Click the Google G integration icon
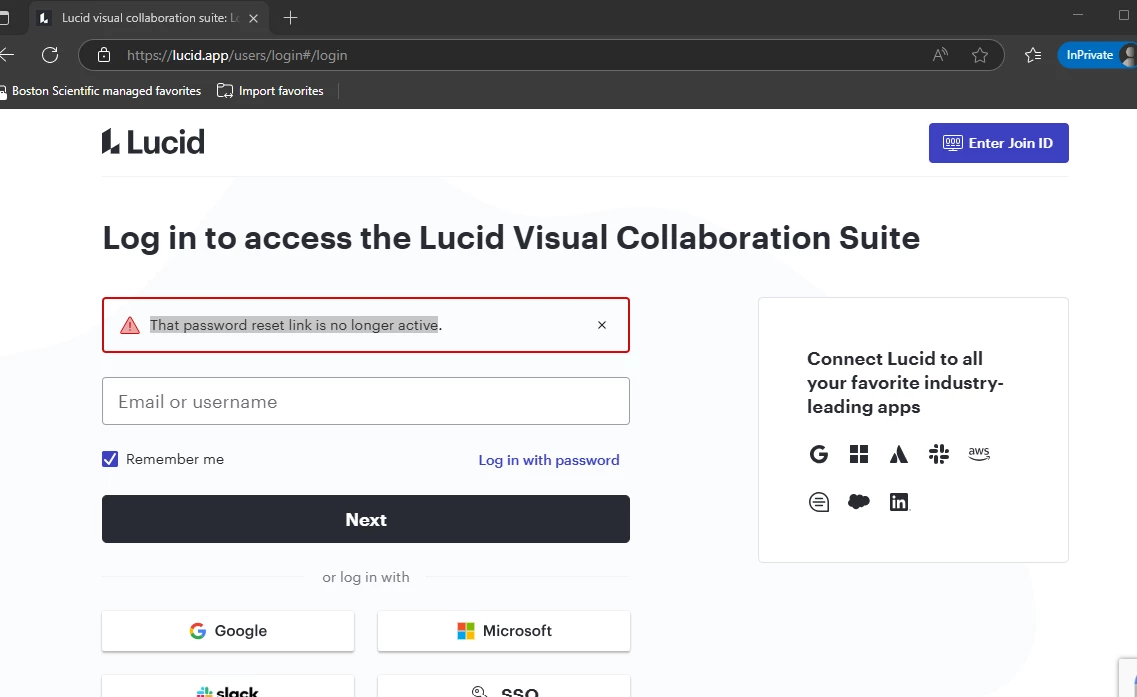Viewport: 1137px width, 697px height. 819,454
